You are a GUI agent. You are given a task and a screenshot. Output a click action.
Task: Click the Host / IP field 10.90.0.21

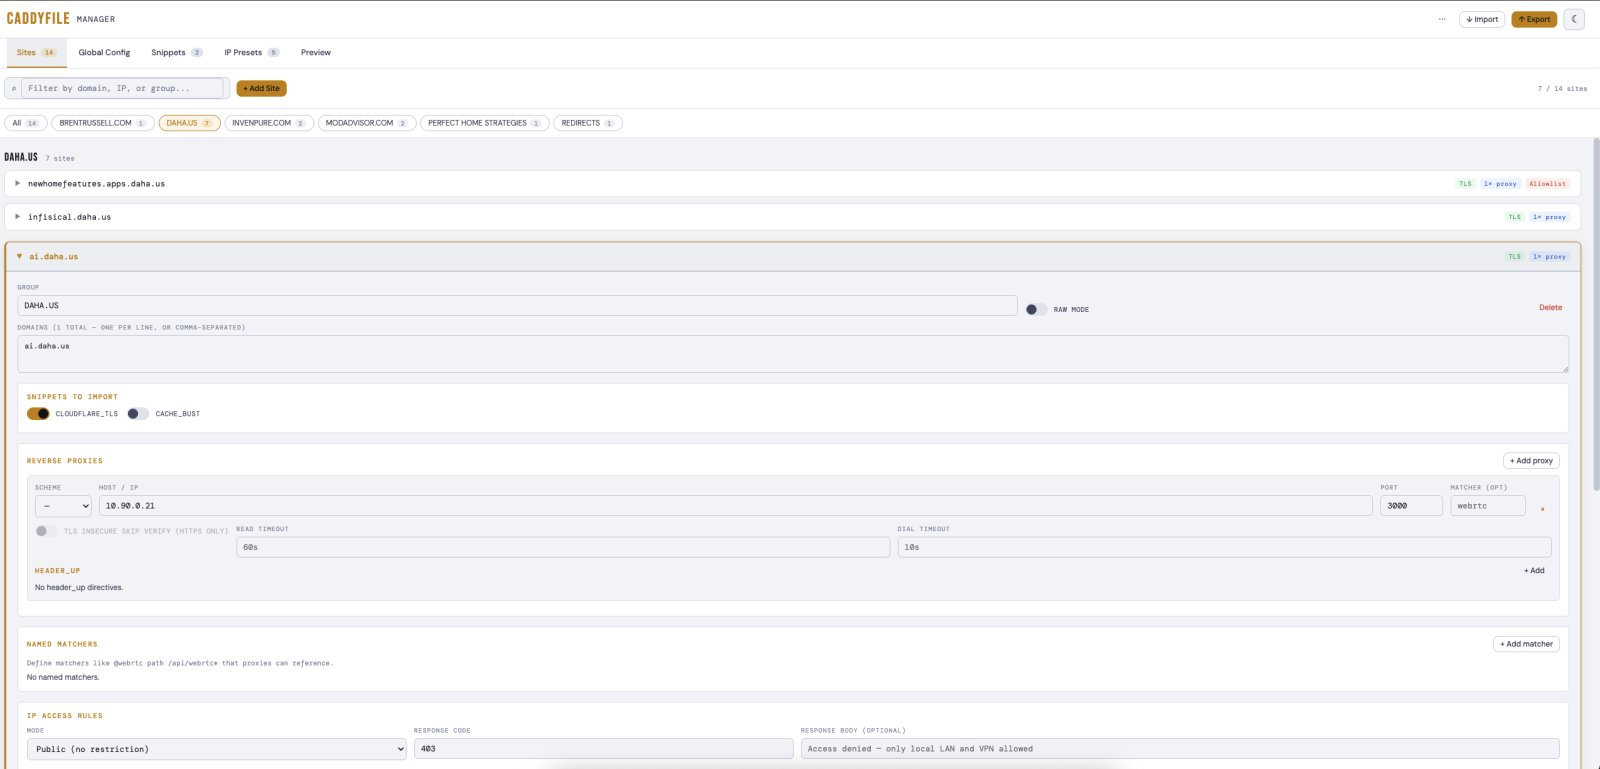[x=735, y=506]
